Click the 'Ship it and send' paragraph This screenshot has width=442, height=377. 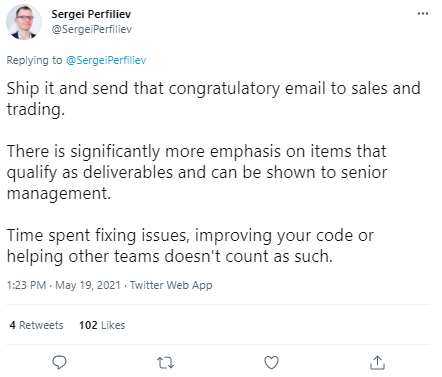214,99
